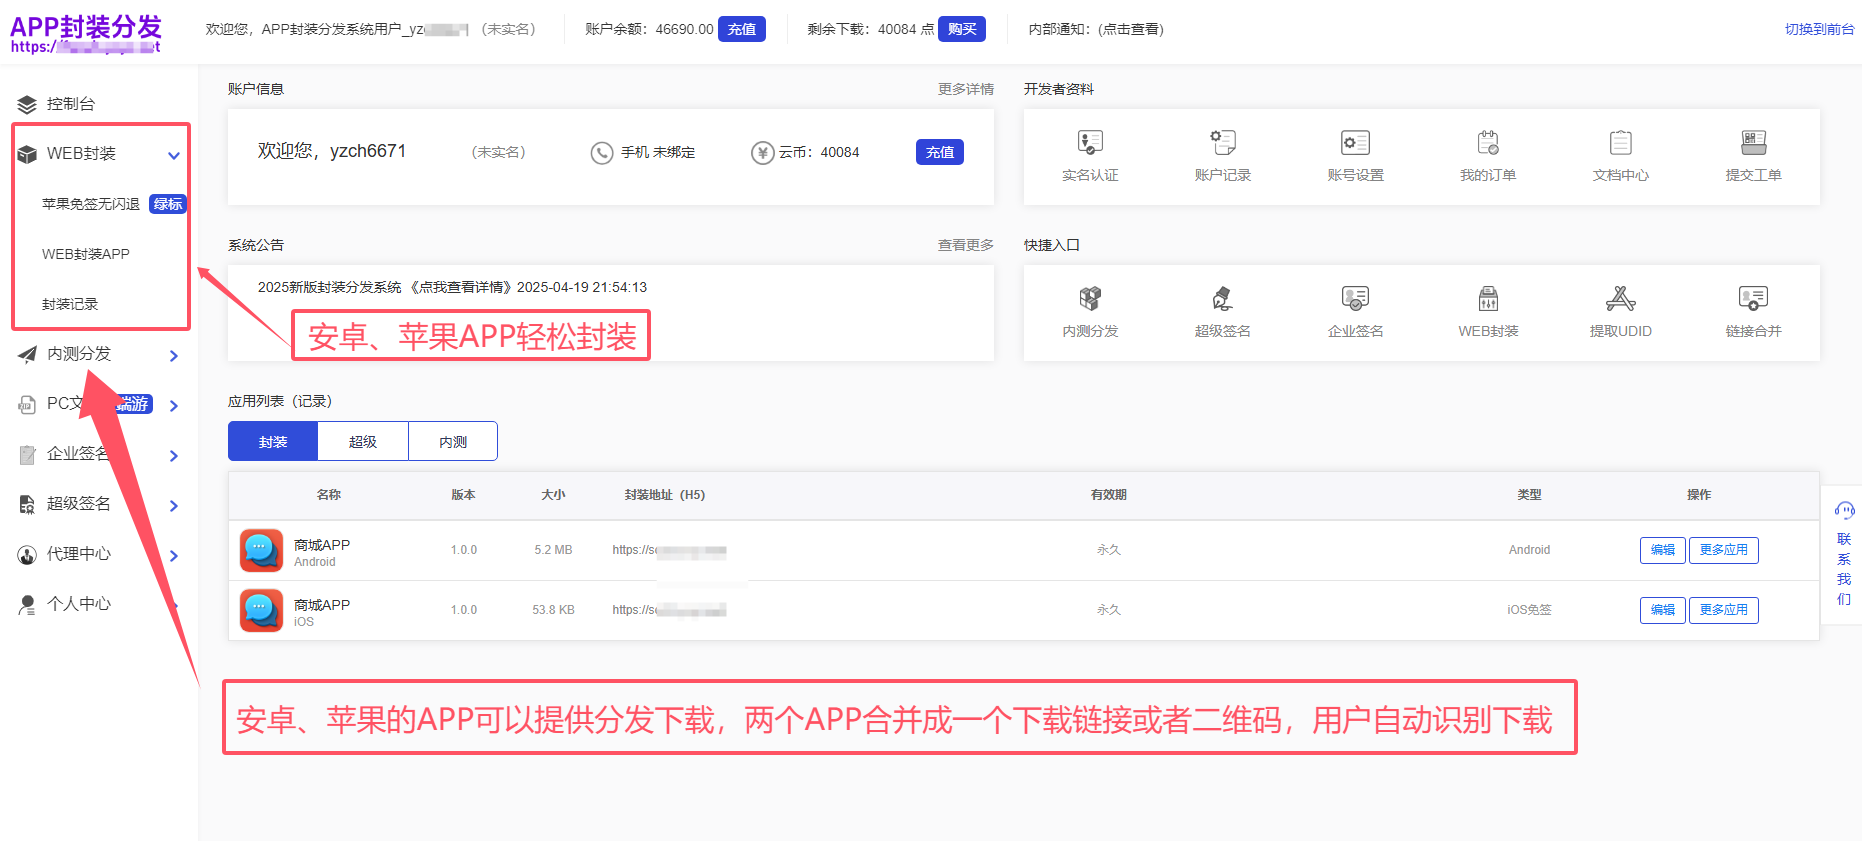
Task: Click the 联系我们 headset icon
Action: coord(1844,511)
